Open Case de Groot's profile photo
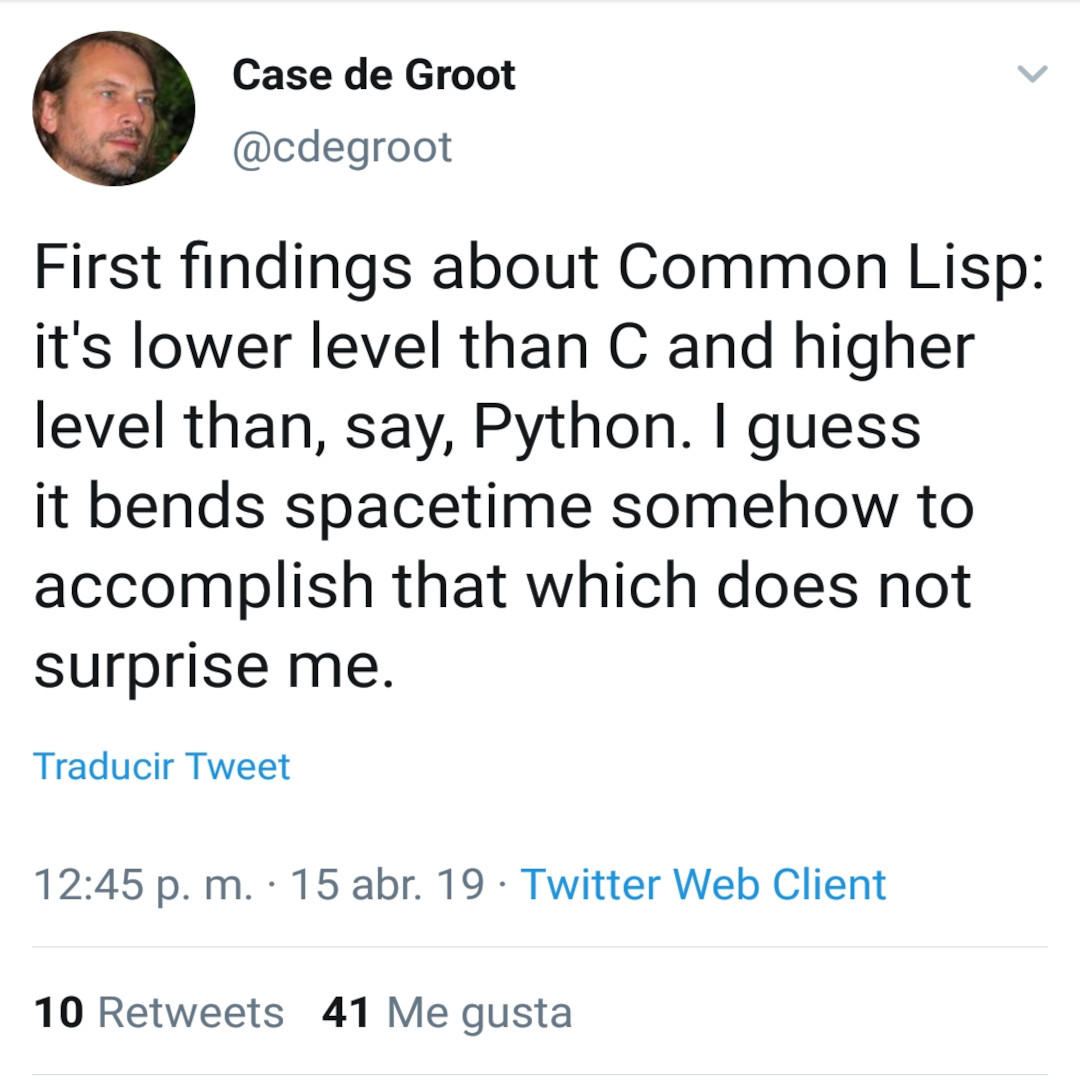This screenshot has width=1080, height=1080. [114, 108]
